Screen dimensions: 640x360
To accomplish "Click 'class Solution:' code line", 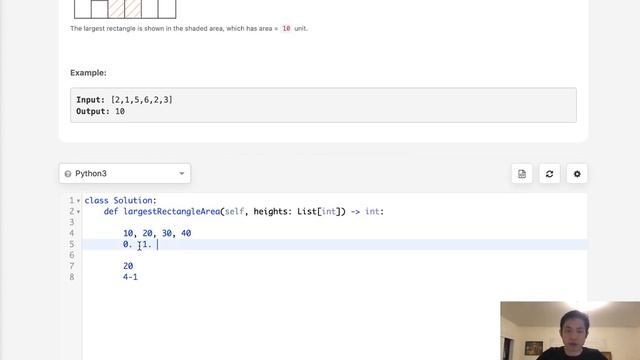I will (120, 200).
